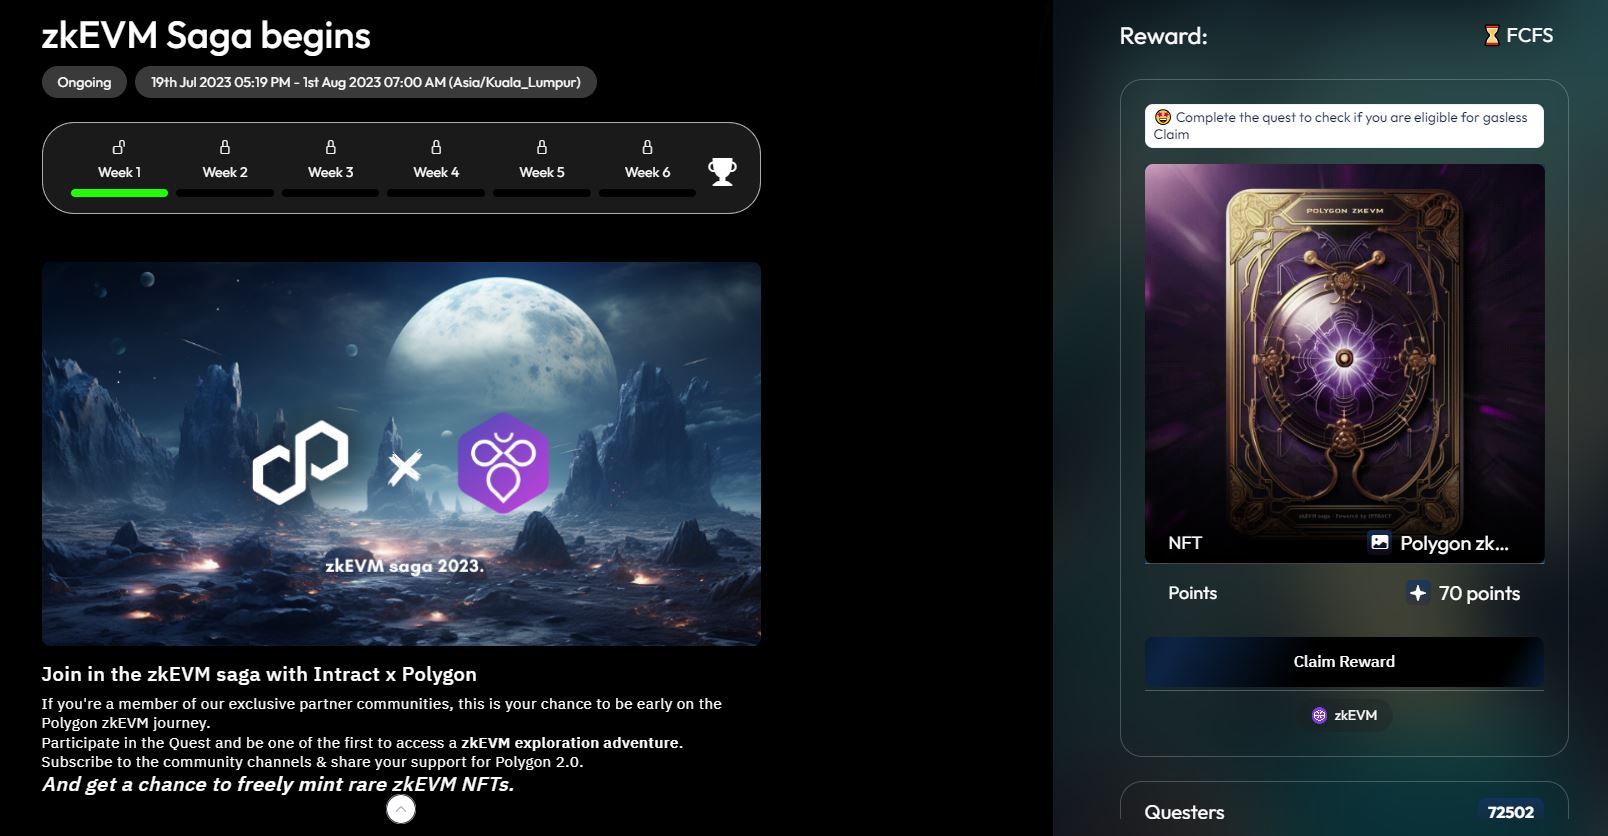Click the hourglass FCFS icon
This screenshot has height=836, width=1608.
click(1491, 36)
